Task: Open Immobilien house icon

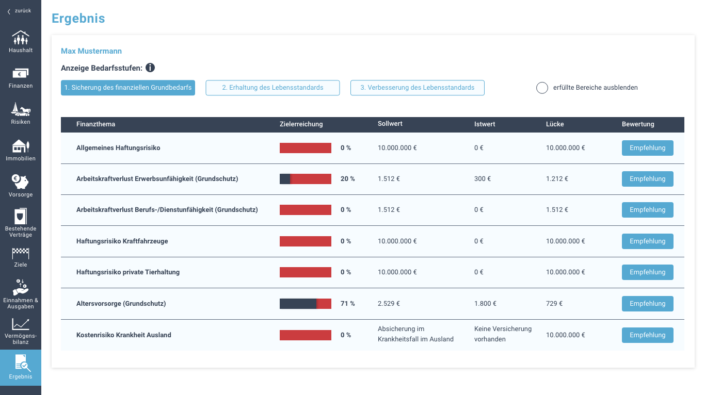Action: (20, 150)
